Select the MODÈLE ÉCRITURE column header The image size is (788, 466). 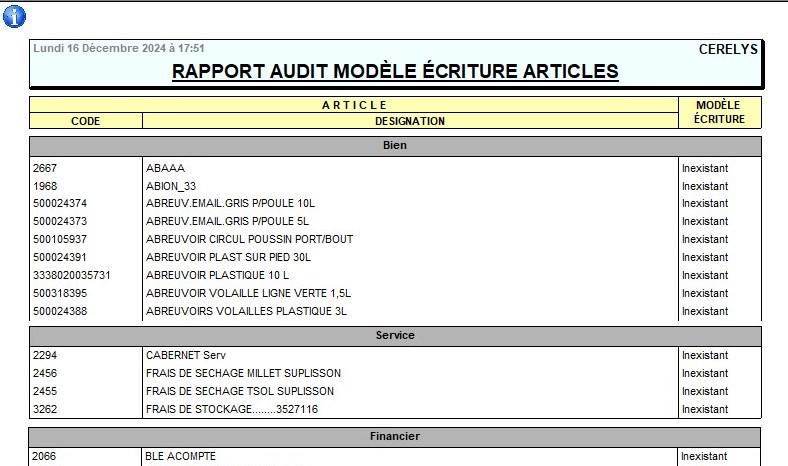point(718,112)
